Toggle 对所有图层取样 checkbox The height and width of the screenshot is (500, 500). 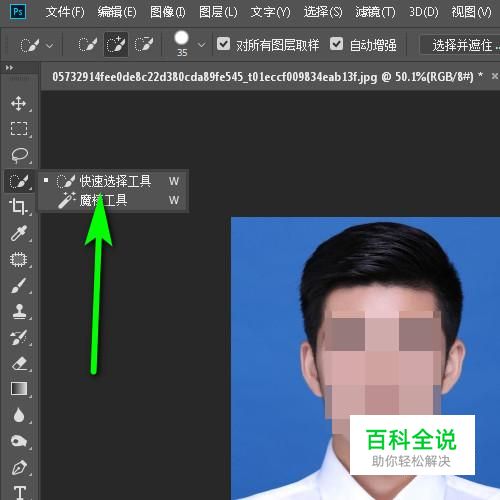click(x=223, y=44)
